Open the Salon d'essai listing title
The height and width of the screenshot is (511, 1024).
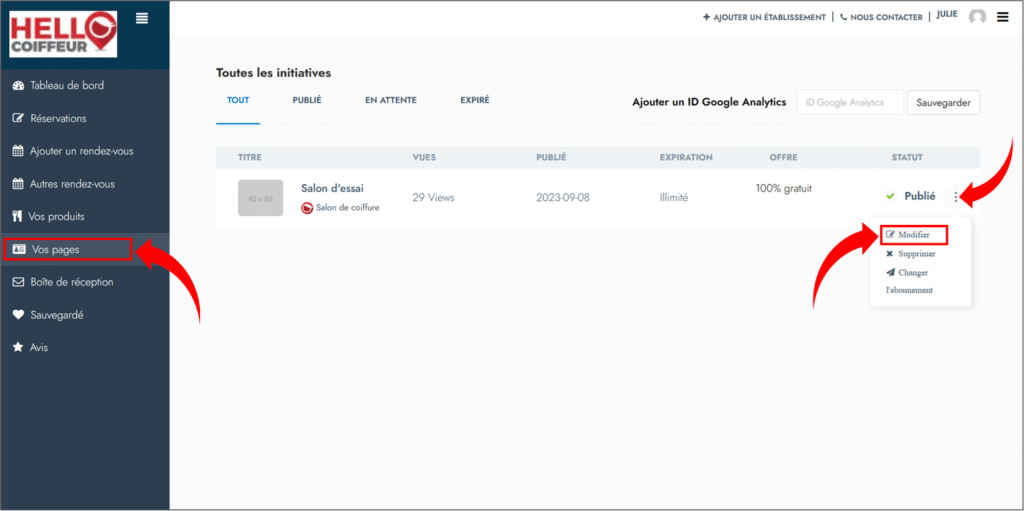pos(332,188)
